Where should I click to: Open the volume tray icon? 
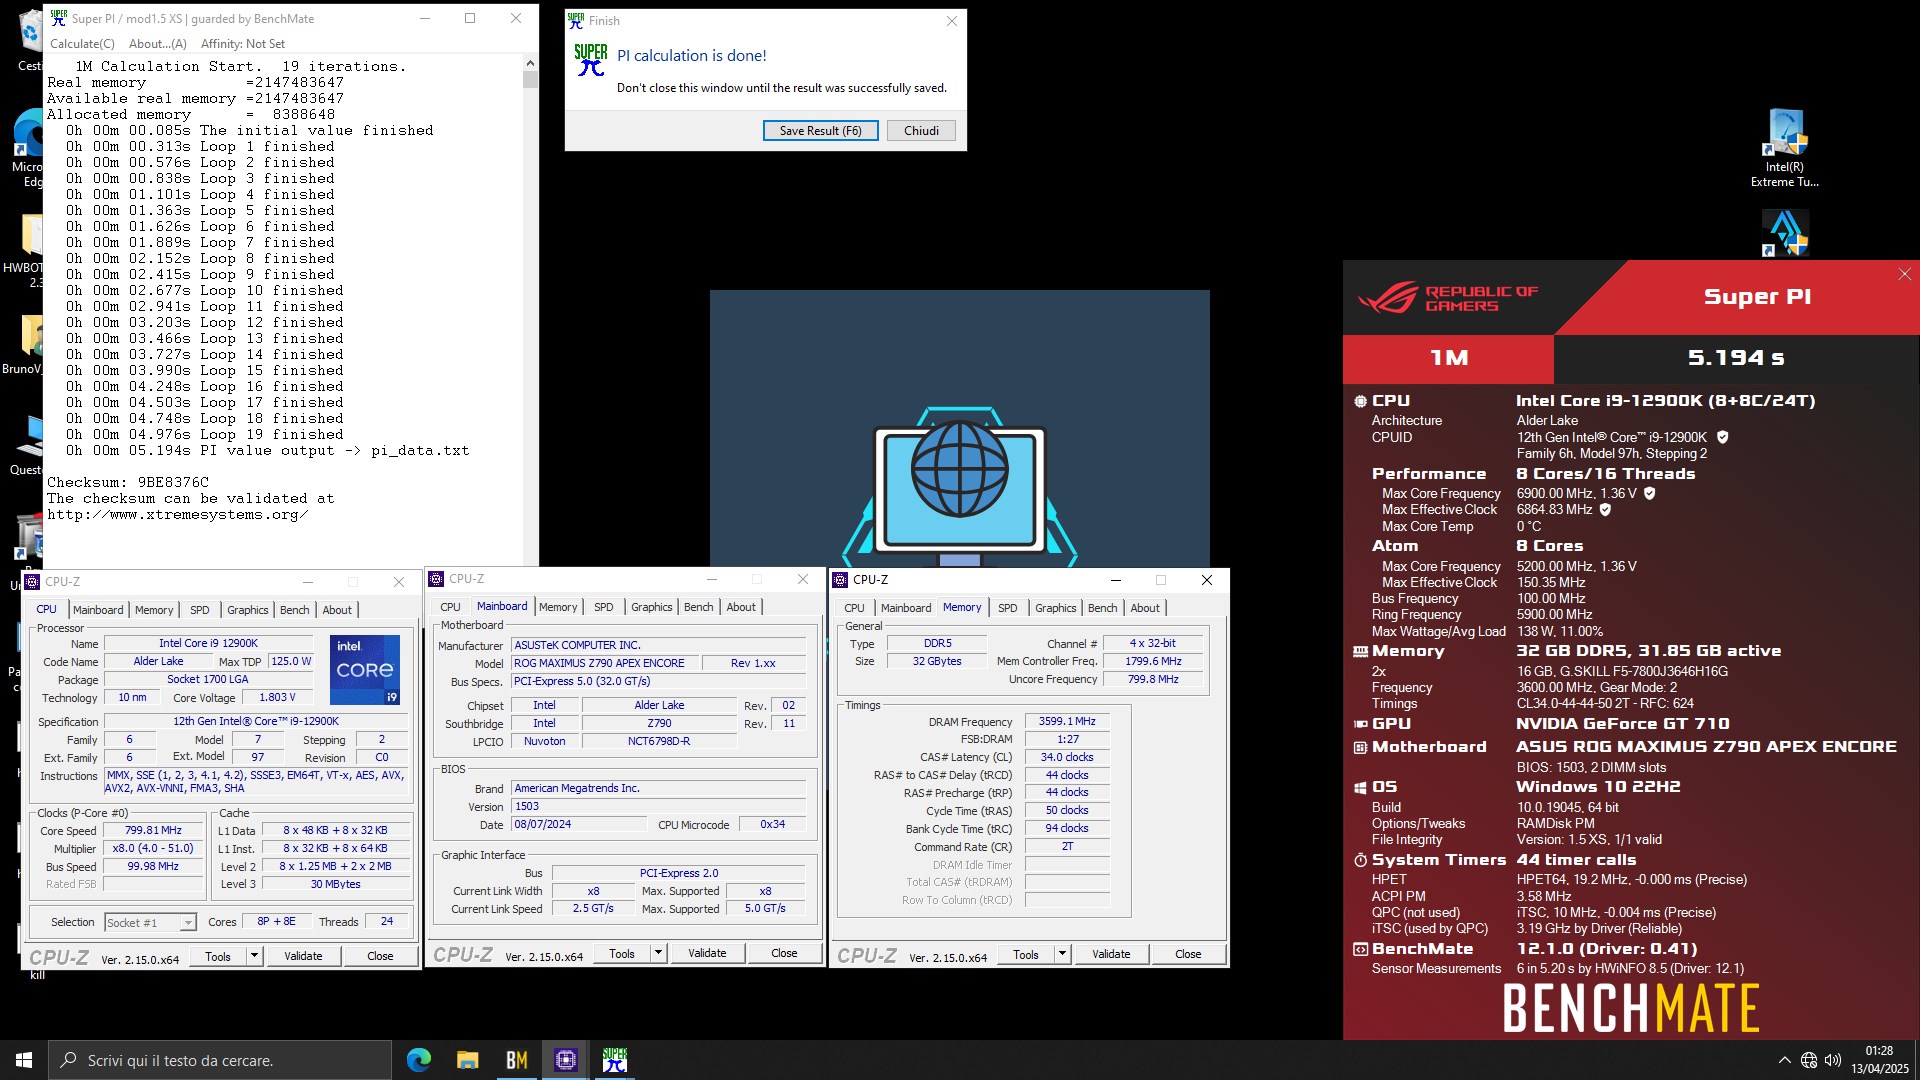1833,1060
